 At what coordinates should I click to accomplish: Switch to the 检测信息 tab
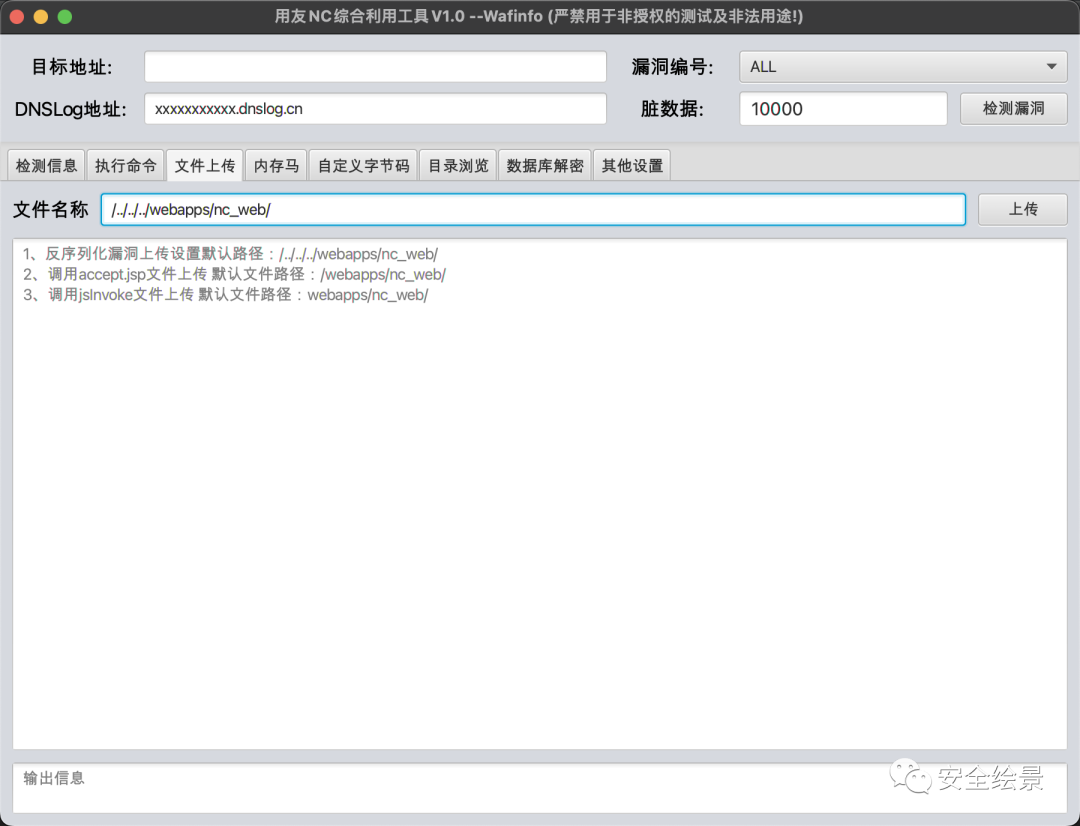pyautogui.click(x=46, y=165)
